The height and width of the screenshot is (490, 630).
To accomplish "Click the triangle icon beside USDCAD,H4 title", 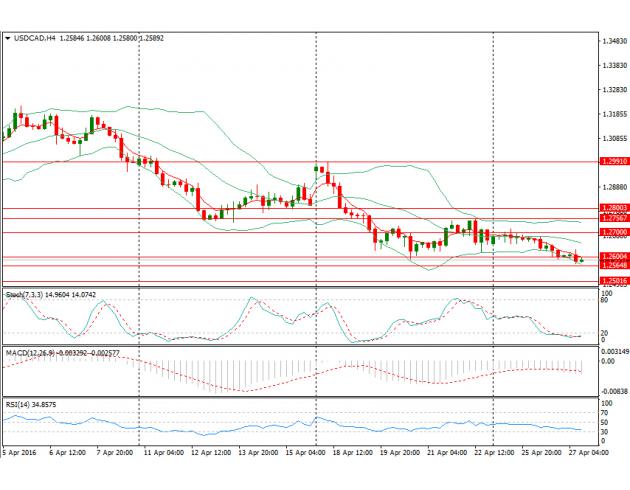I will 9,39.
